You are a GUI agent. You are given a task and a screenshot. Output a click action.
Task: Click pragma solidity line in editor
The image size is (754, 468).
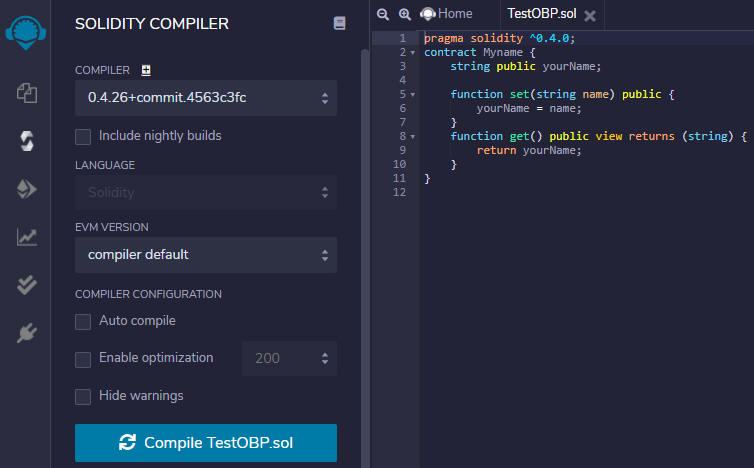[x=499, y=38]
